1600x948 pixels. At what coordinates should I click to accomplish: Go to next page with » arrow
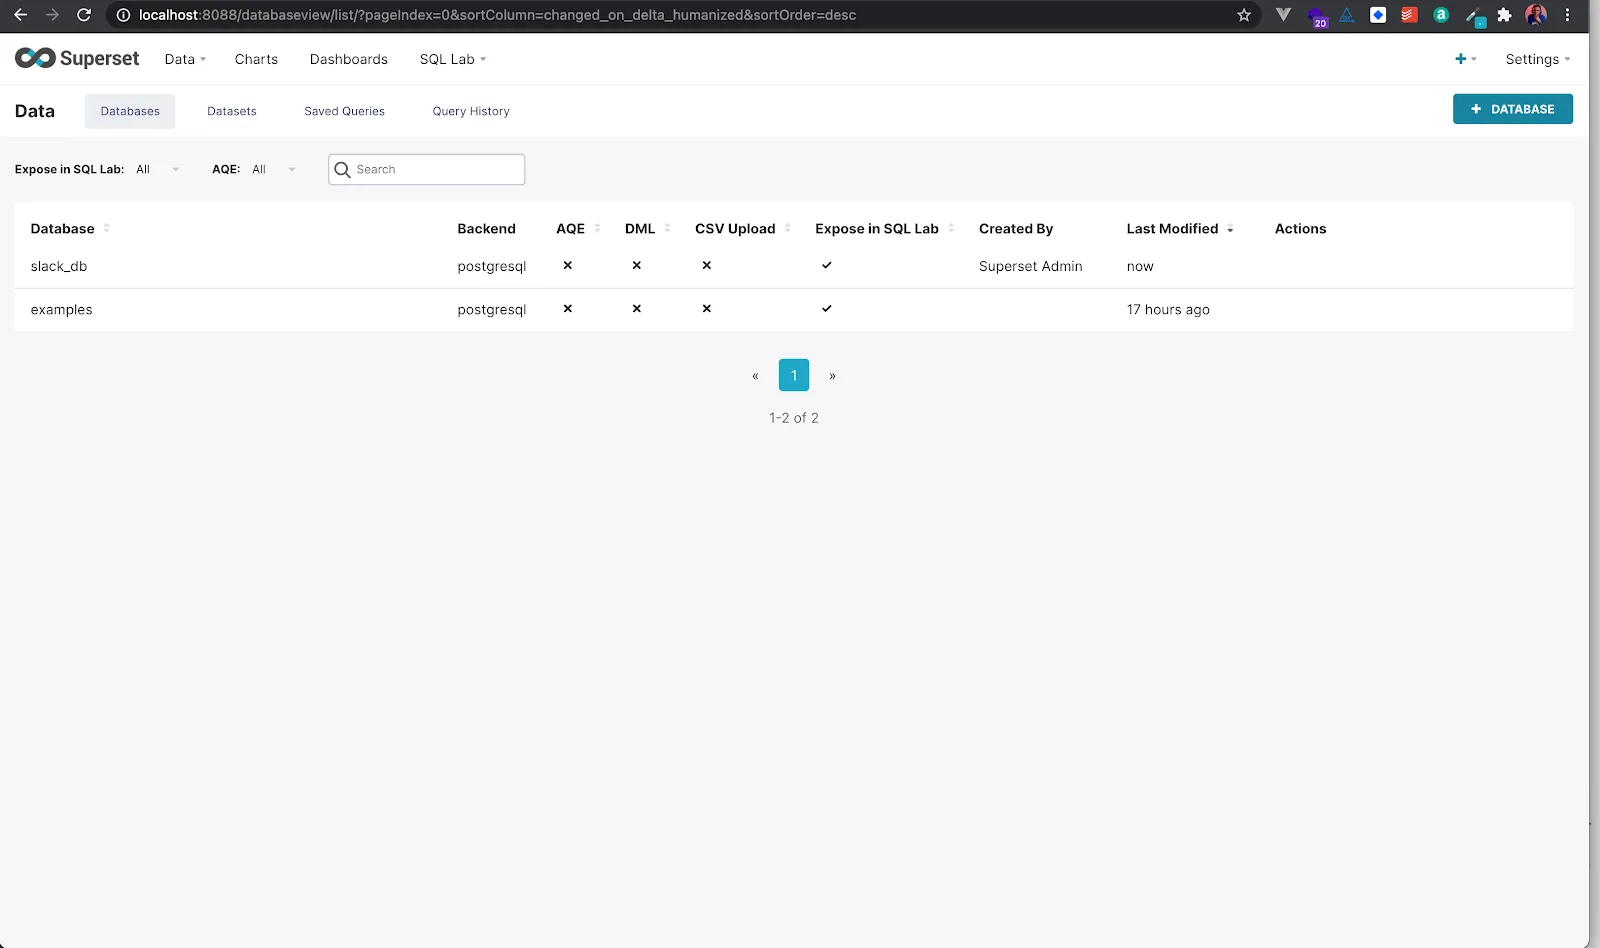coord(832,376)
